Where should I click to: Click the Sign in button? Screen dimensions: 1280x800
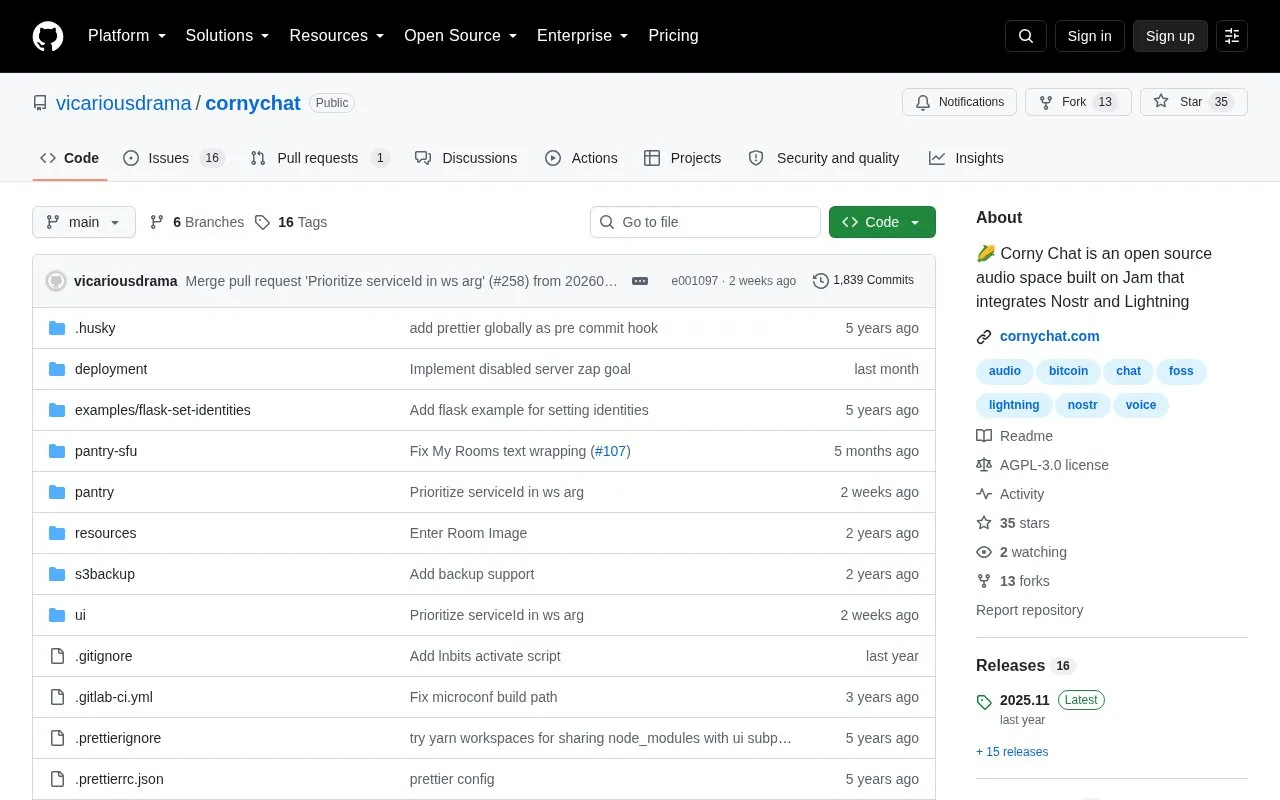point(1089,36)
